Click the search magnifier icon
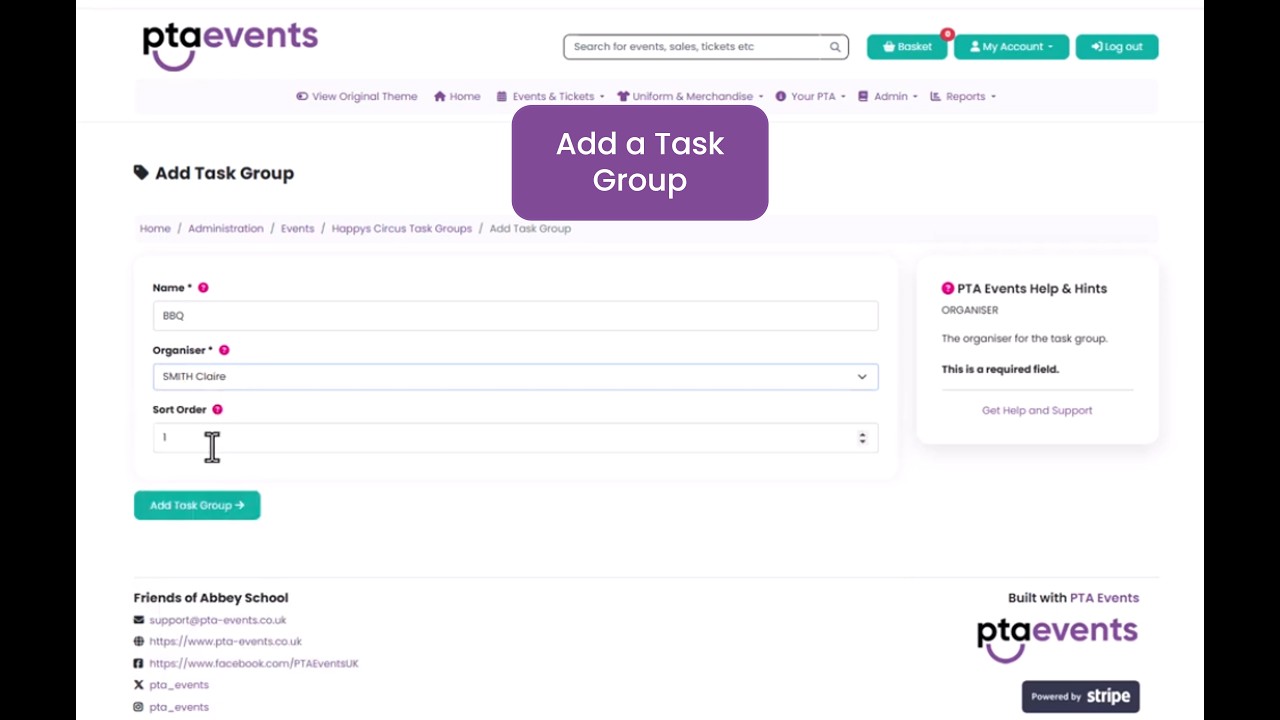1280x720 pixels. pos(835,47)
